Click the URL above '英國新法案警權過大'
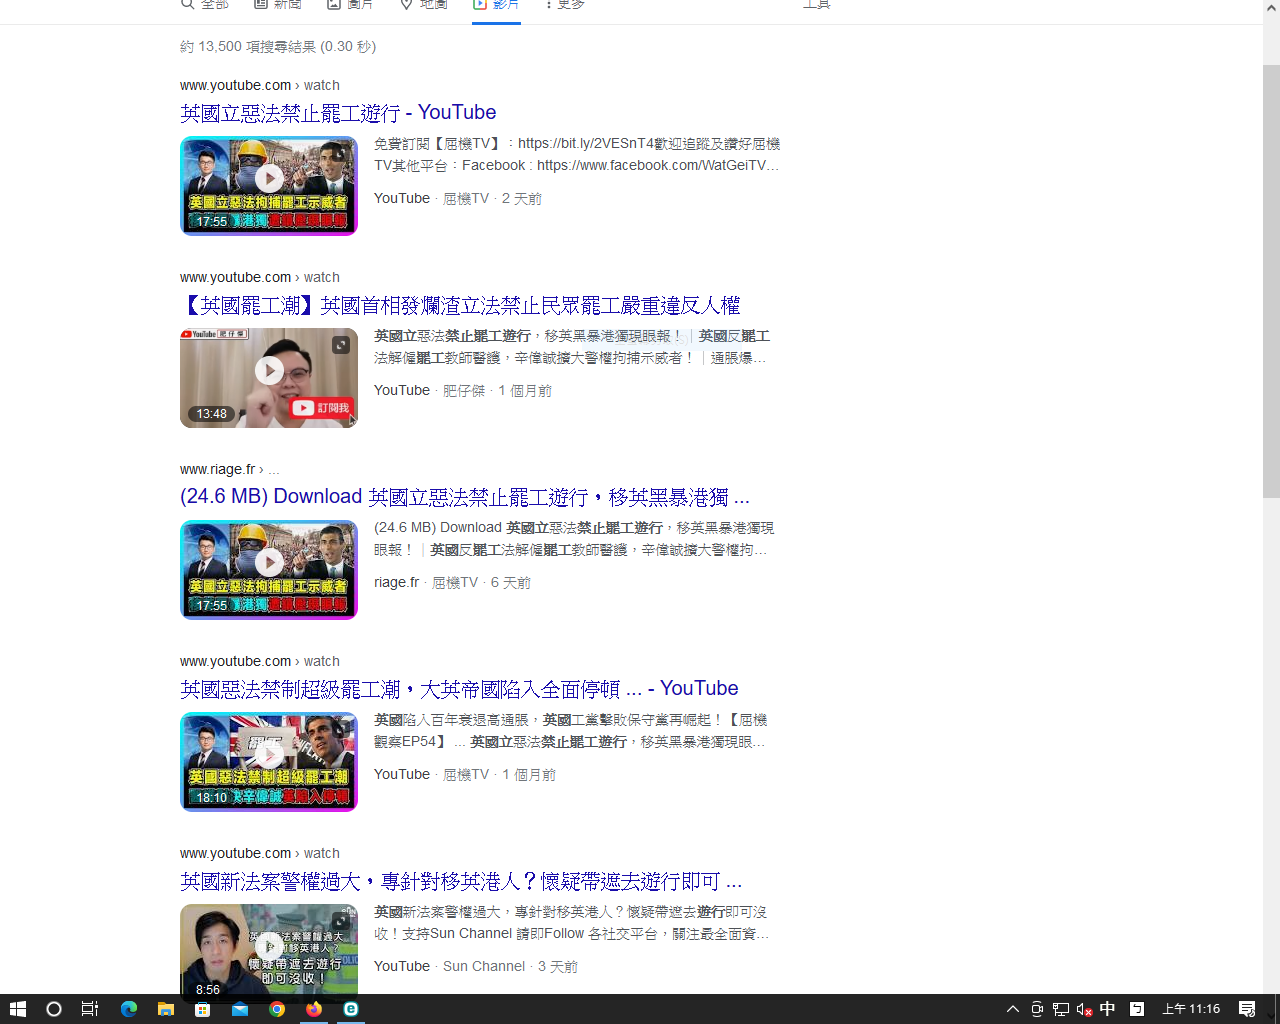This screenshot has height=1024, width=1280. click(x=260, y=853)
